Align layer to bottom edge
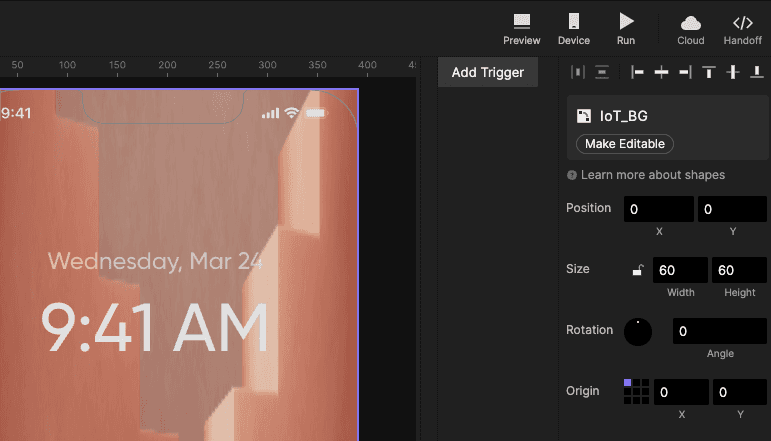The width and height of the screenshot is (771, 441). (757, 72)
